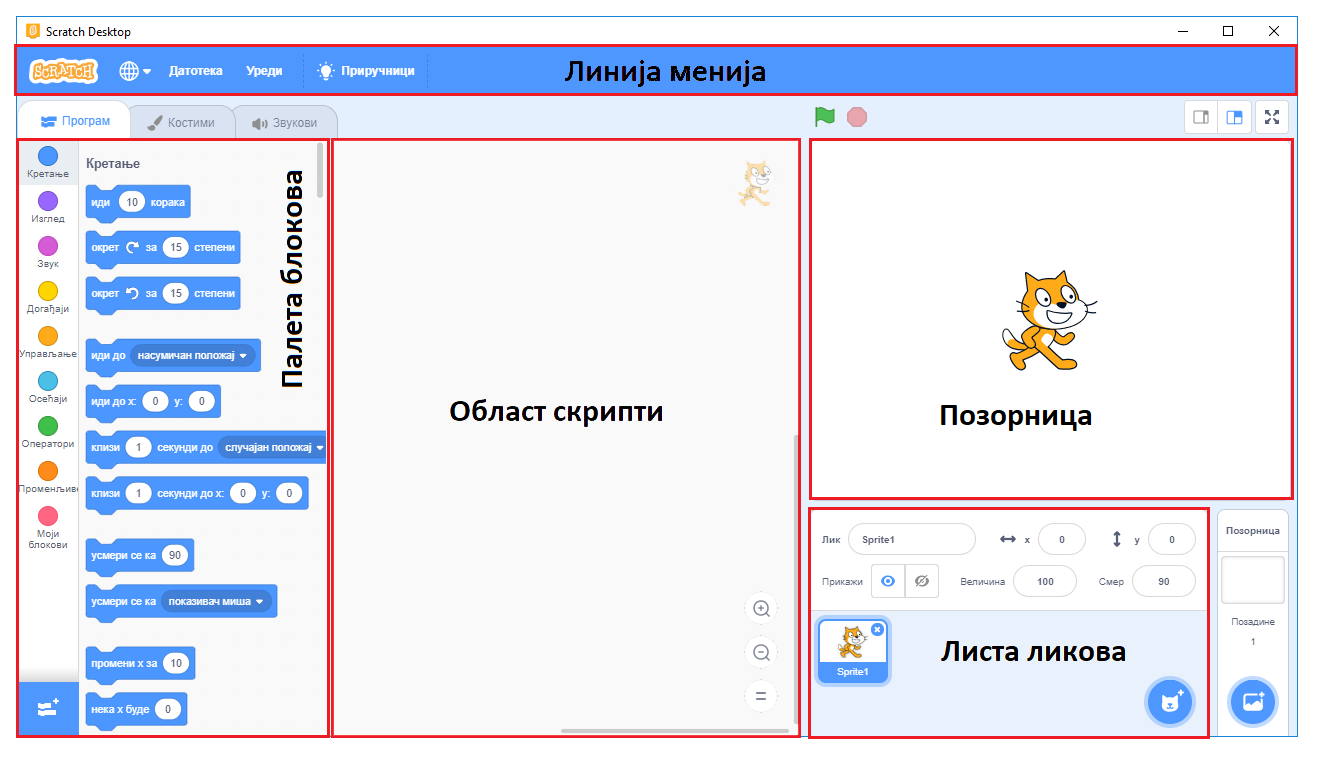Select the Изглед block category
This screenshot has height=758, width=1324.
click(48, 208)
